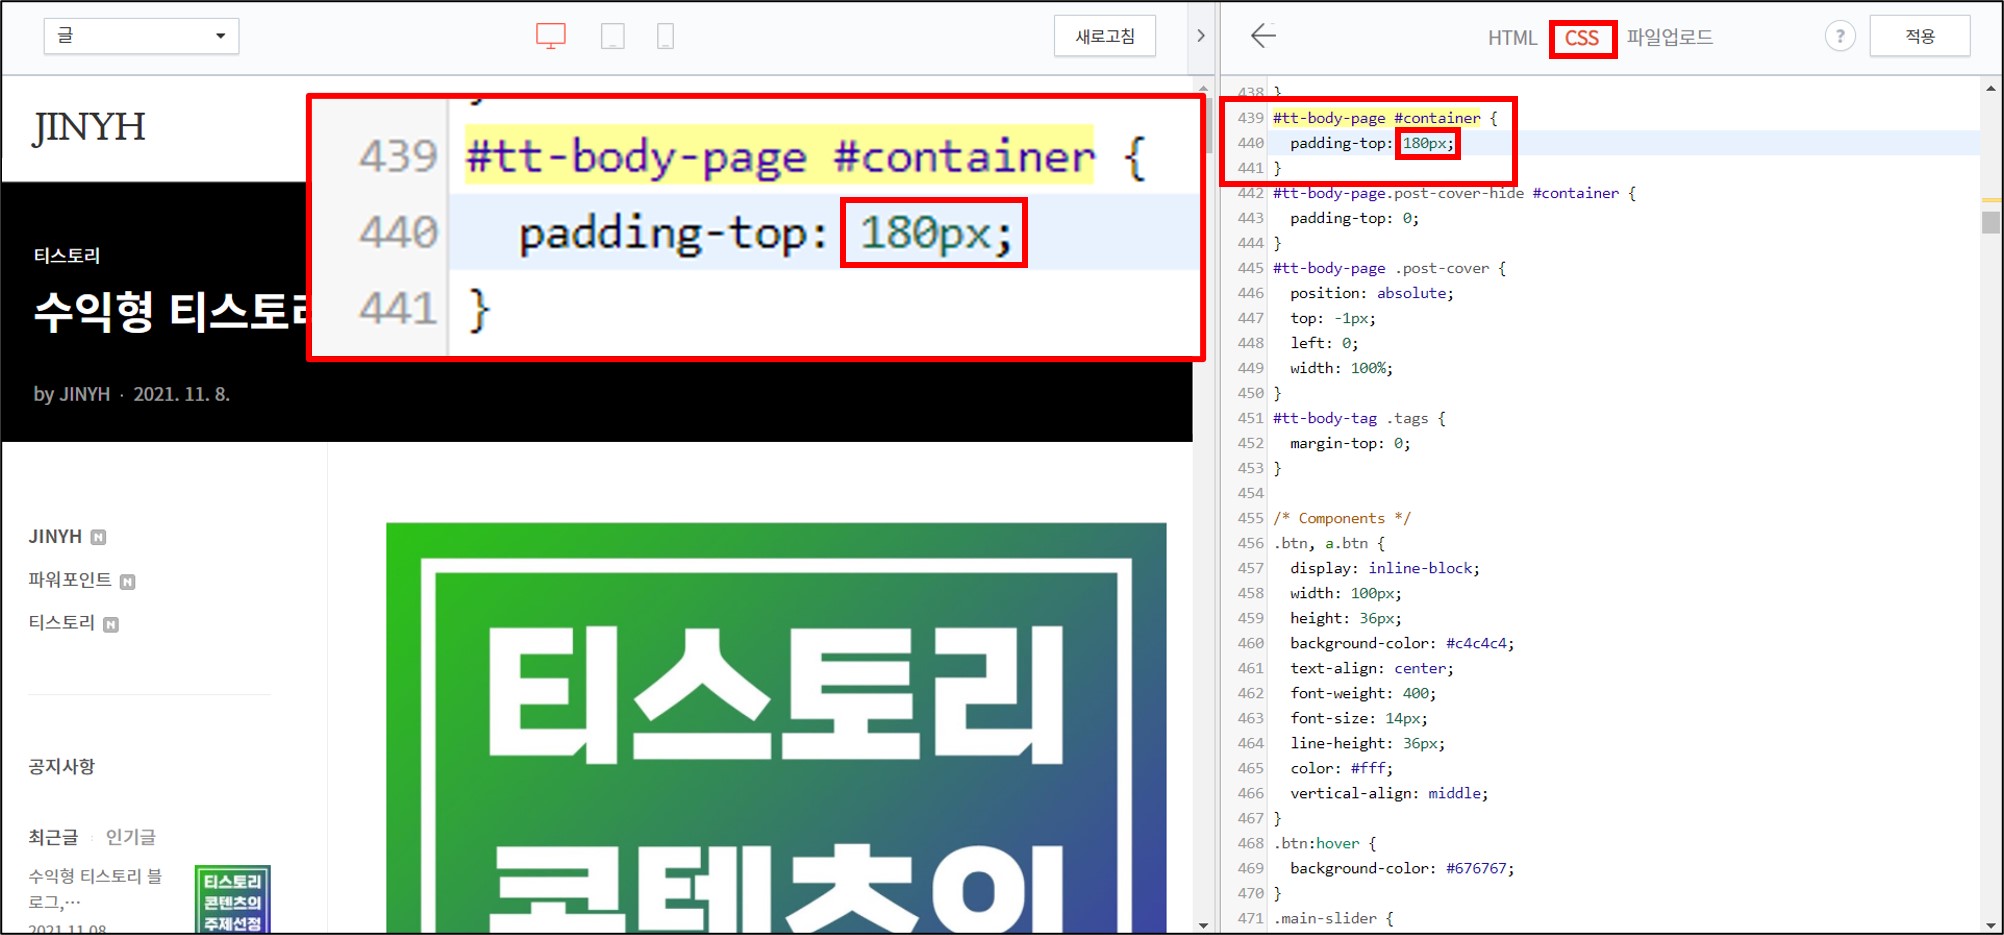Select tablet preview icon
The width and height of the screenshot is (2004, 935).
[x=613, y=37]
